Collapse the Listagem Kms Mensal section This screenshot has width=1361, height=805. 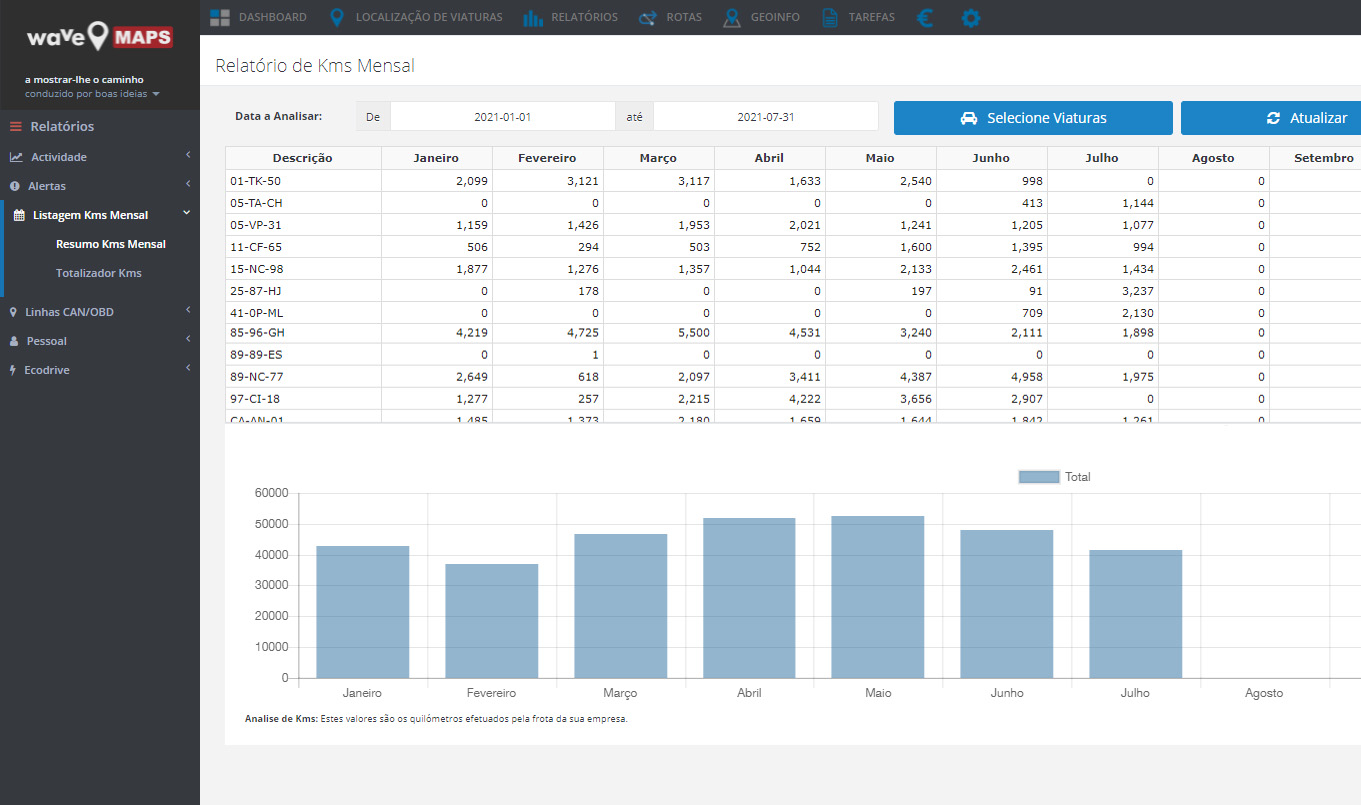100,215
